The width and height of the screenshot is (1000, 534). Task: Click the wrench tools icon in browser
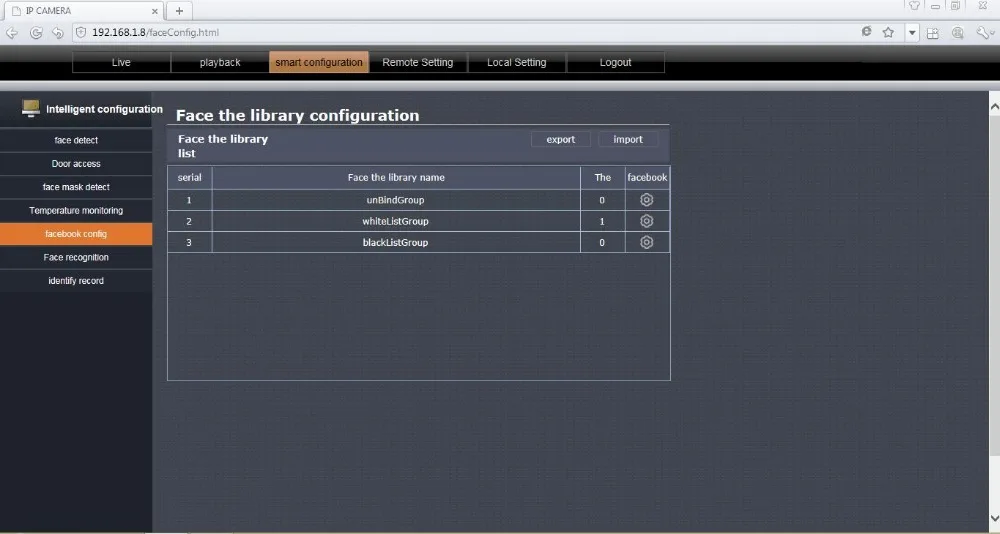983,33
